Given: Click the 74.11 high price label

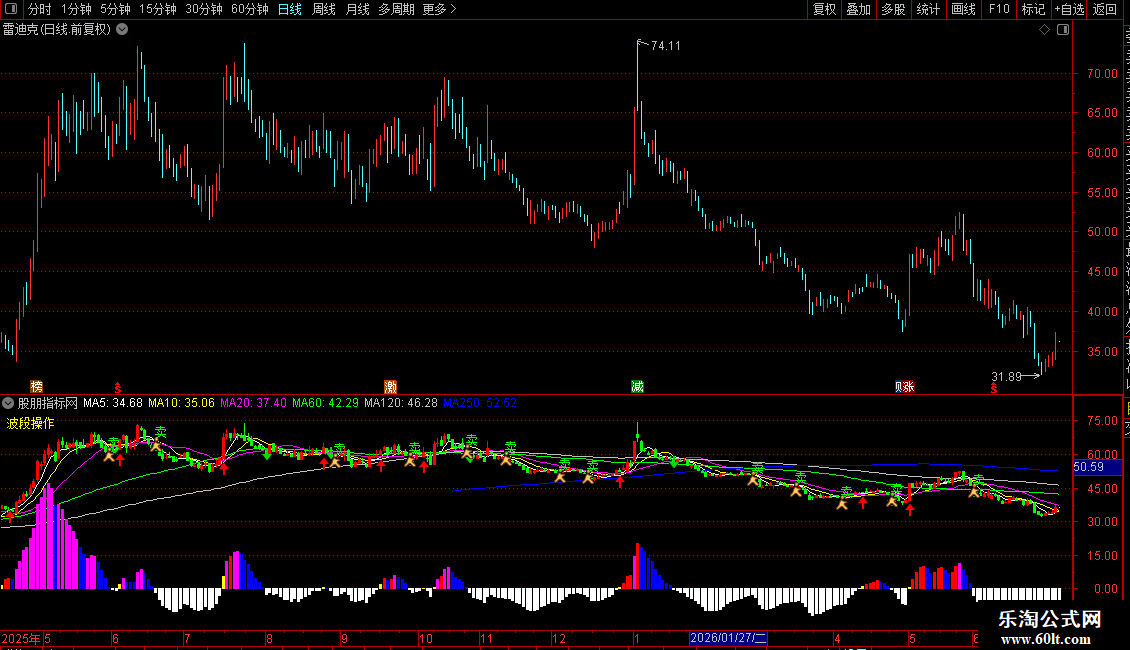Looking at the screenshot, I should [665, 45].
